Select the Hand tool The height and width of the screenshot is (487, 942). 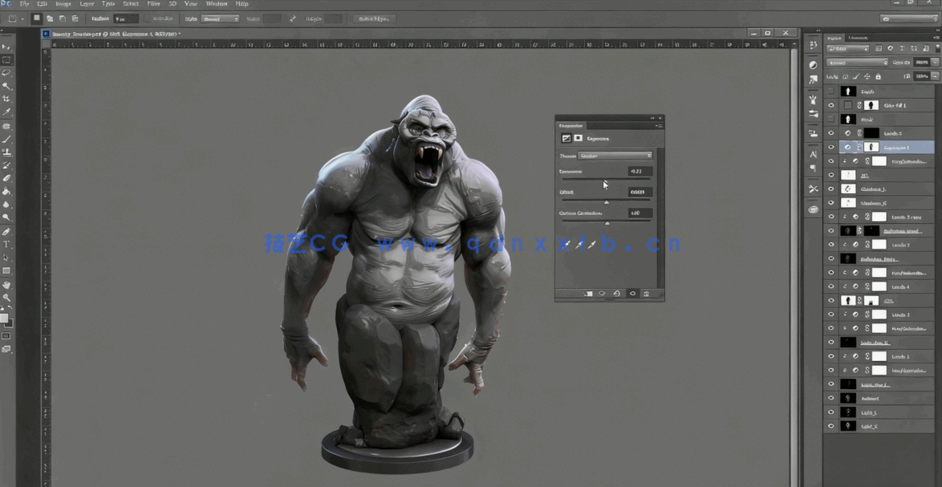click(6, 285)
